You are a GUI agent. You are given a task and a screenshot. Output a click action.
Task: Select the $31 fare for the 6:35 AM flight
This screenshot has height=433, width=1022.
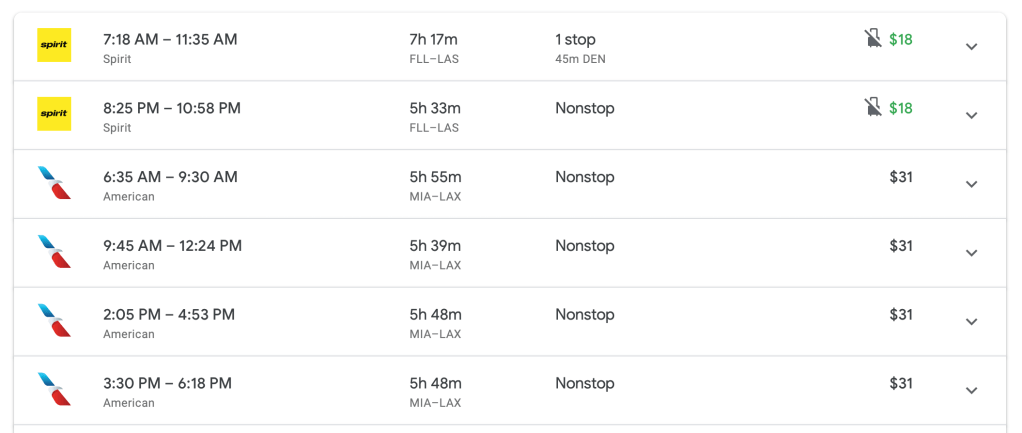[900, 177]
